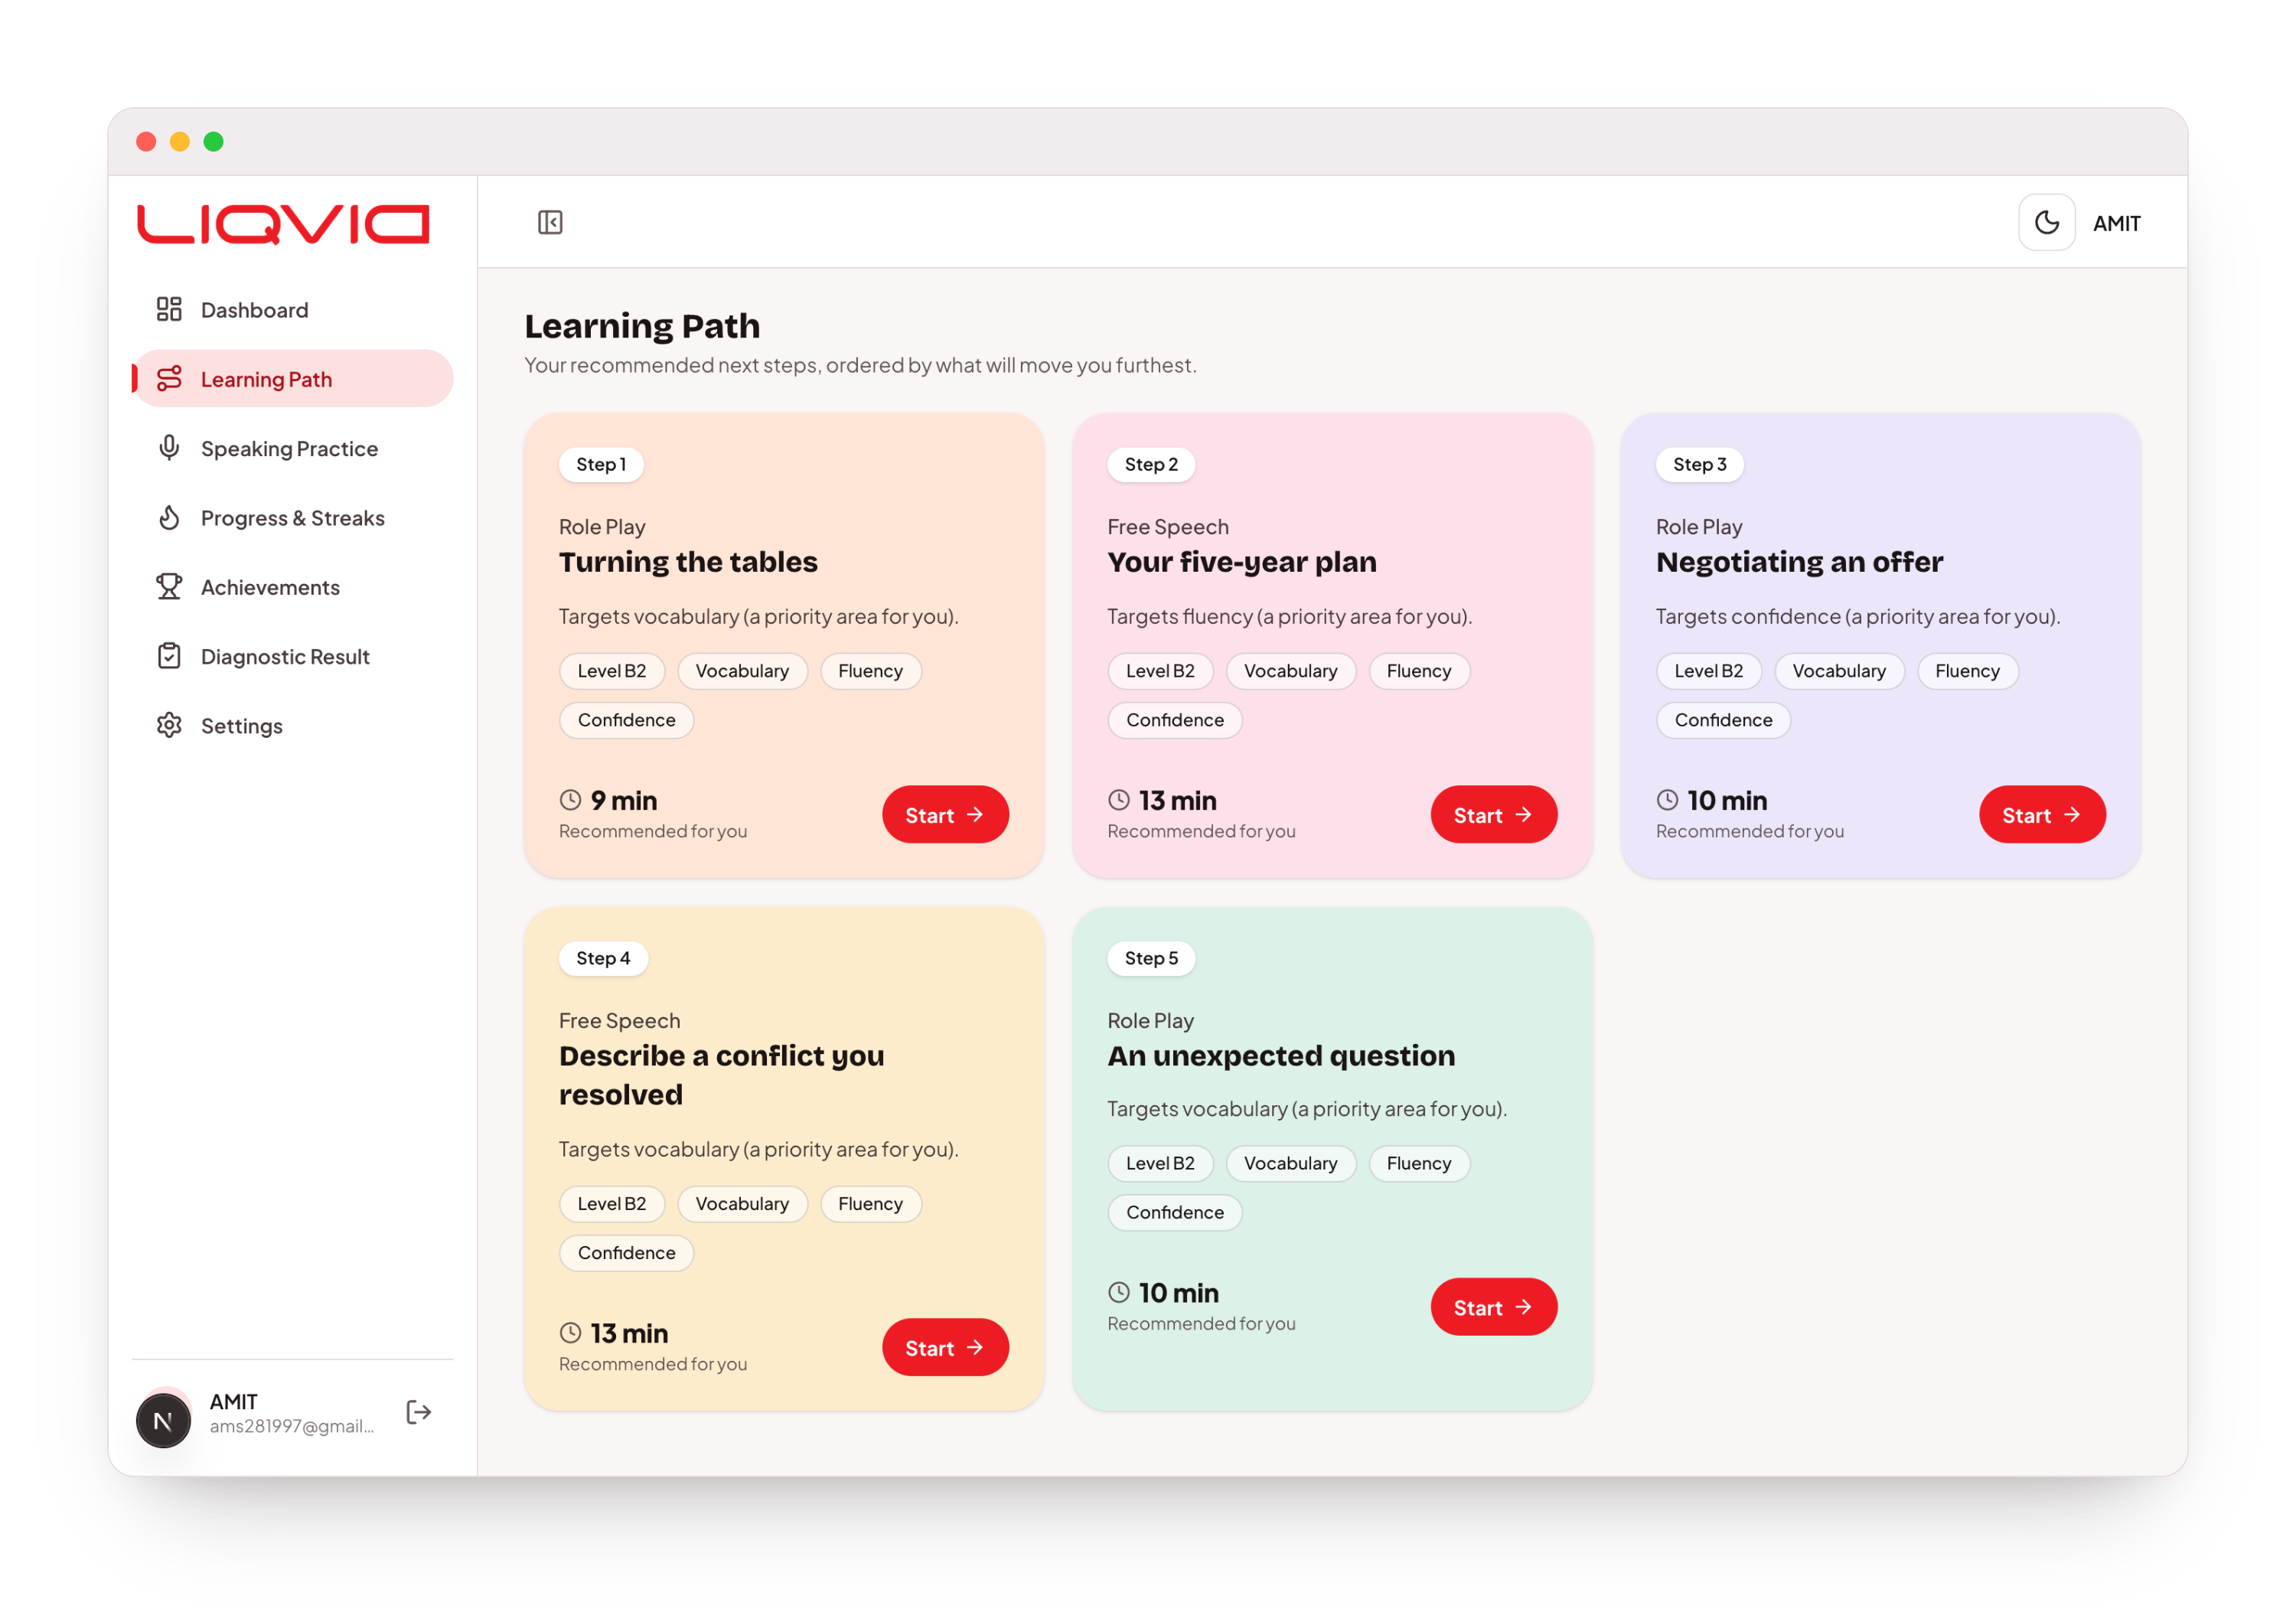This screenshot has height=1615, width=2296.
Task: Click An unexpected question title
Action: 1281,1056
